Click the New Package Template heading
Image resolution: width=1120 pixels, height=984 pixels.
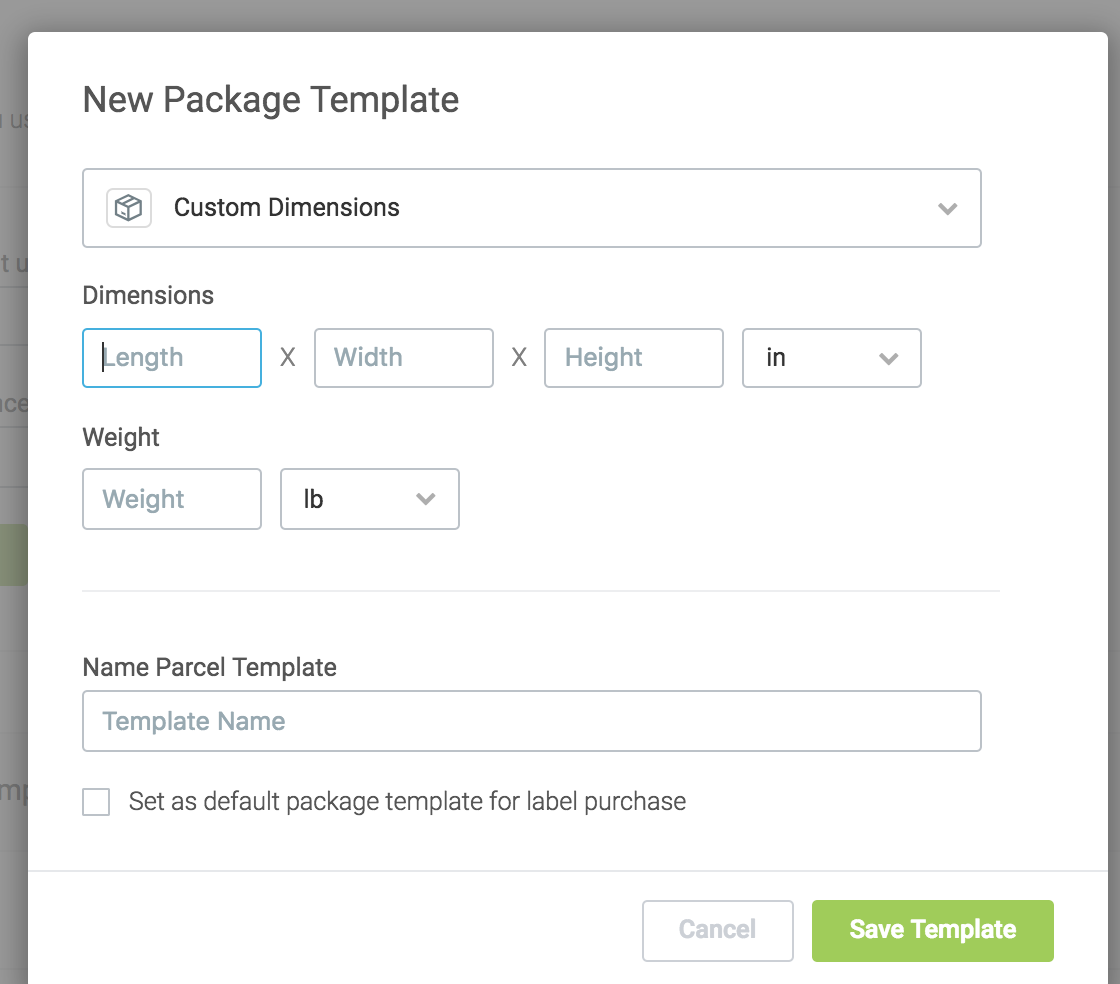pos(271,100)
